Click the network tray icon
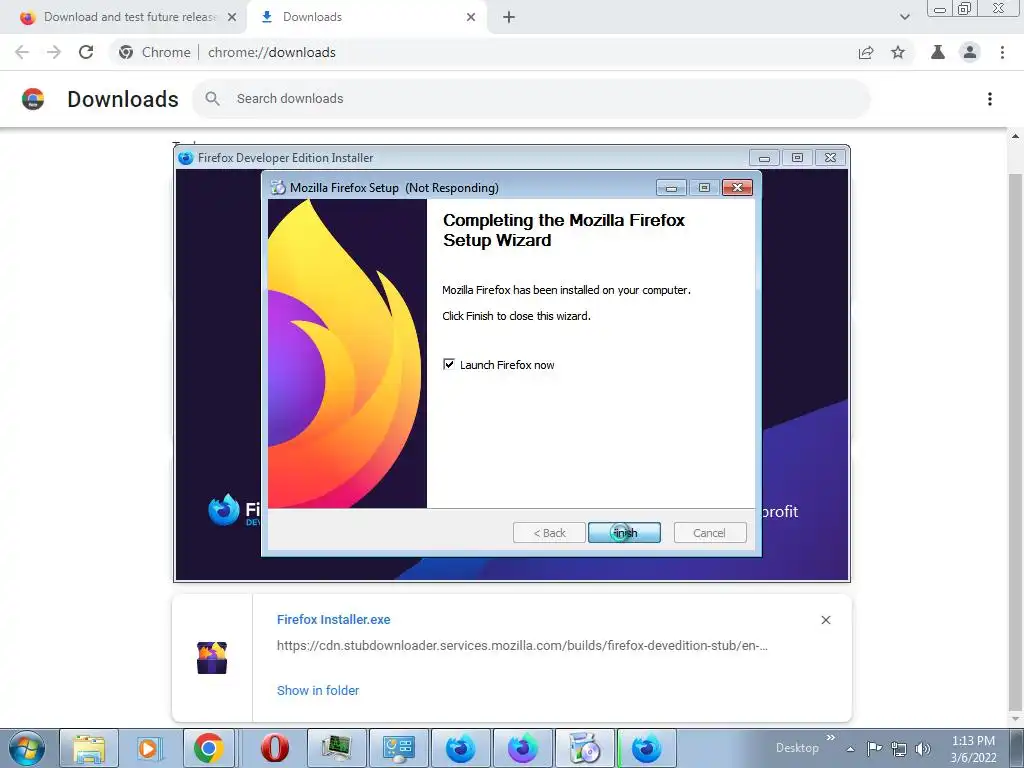This screenshot has height=768, width=1024. (x=899, y=749)
